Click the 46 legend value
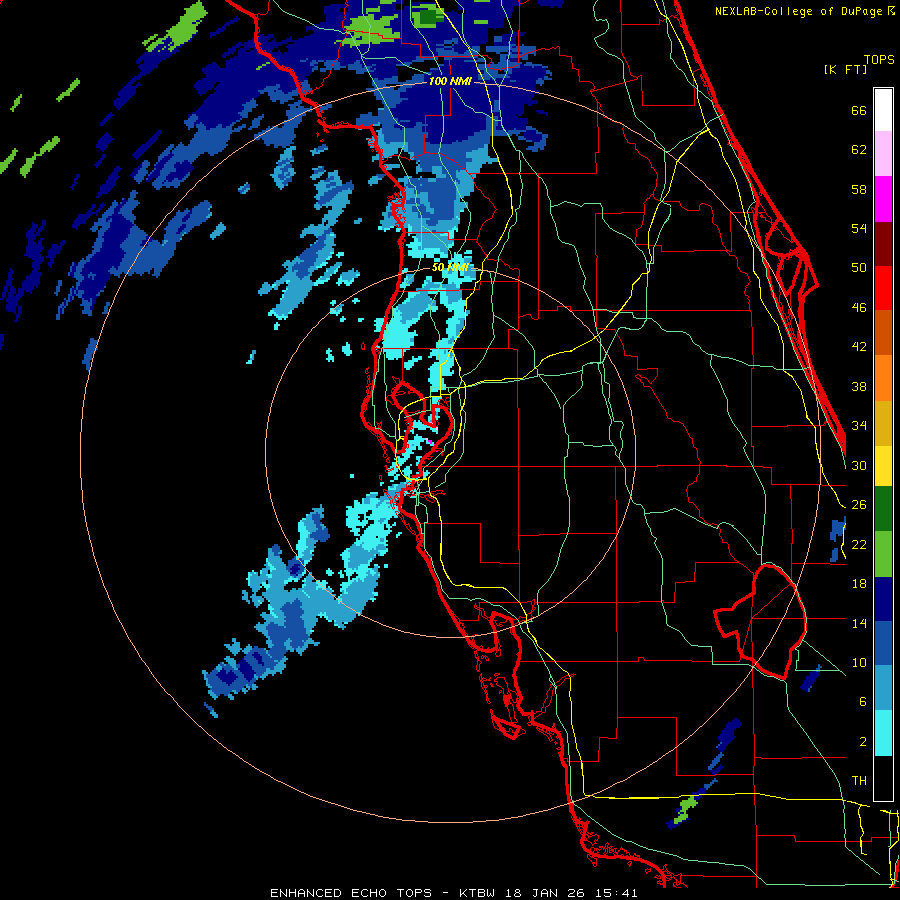This screenshot has width=900, height=900. pyautogui.click(x=859, y=308)
